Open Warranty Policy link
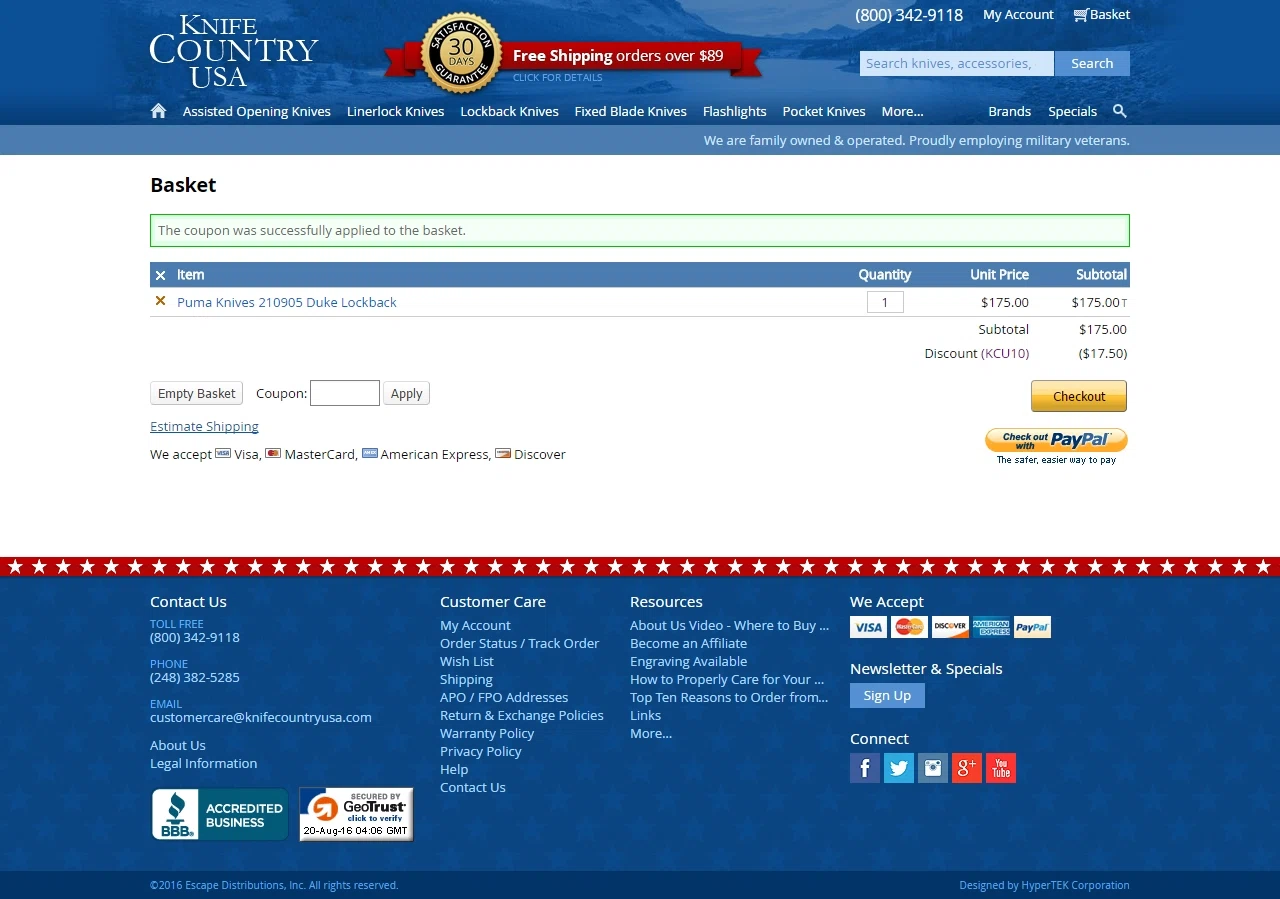1280x899 pixels. tap(487, 733)
